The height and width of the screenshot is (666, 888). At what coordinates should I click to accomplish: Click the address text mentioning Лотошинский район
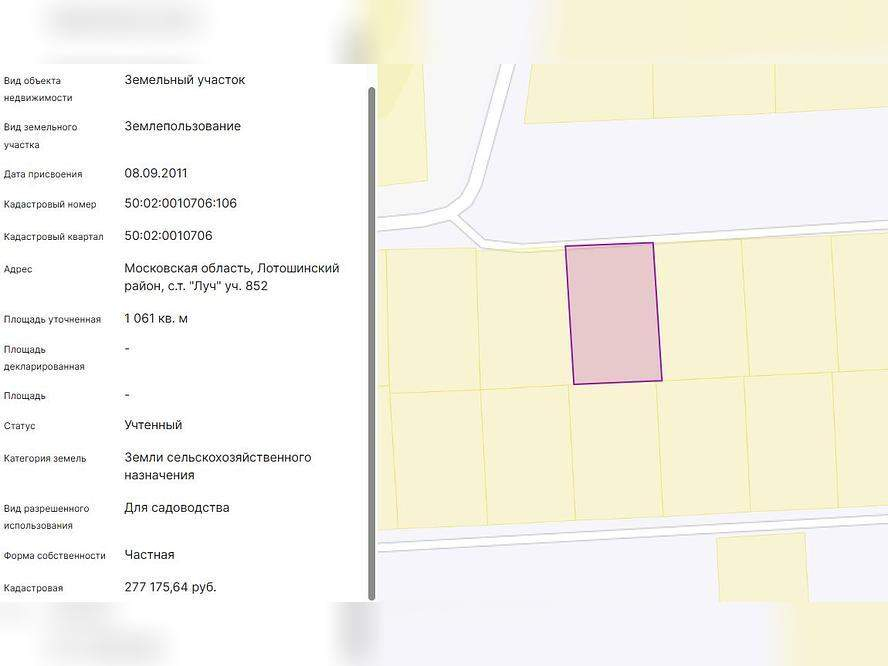pyautogui.click(x=231, y=277)
